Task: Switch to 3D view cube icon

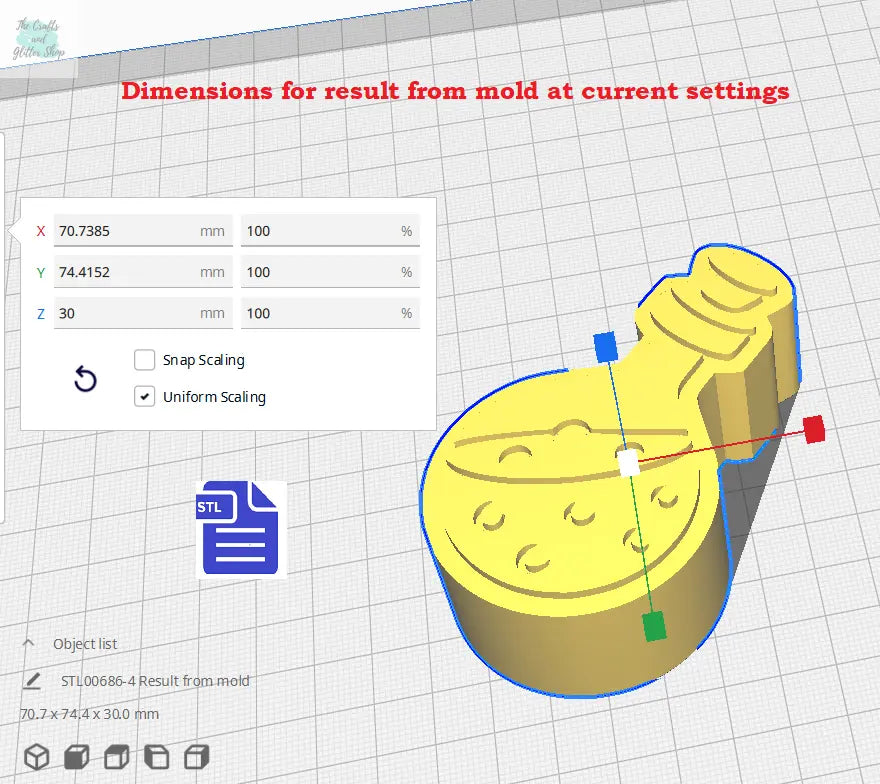Action: [37, 756]
